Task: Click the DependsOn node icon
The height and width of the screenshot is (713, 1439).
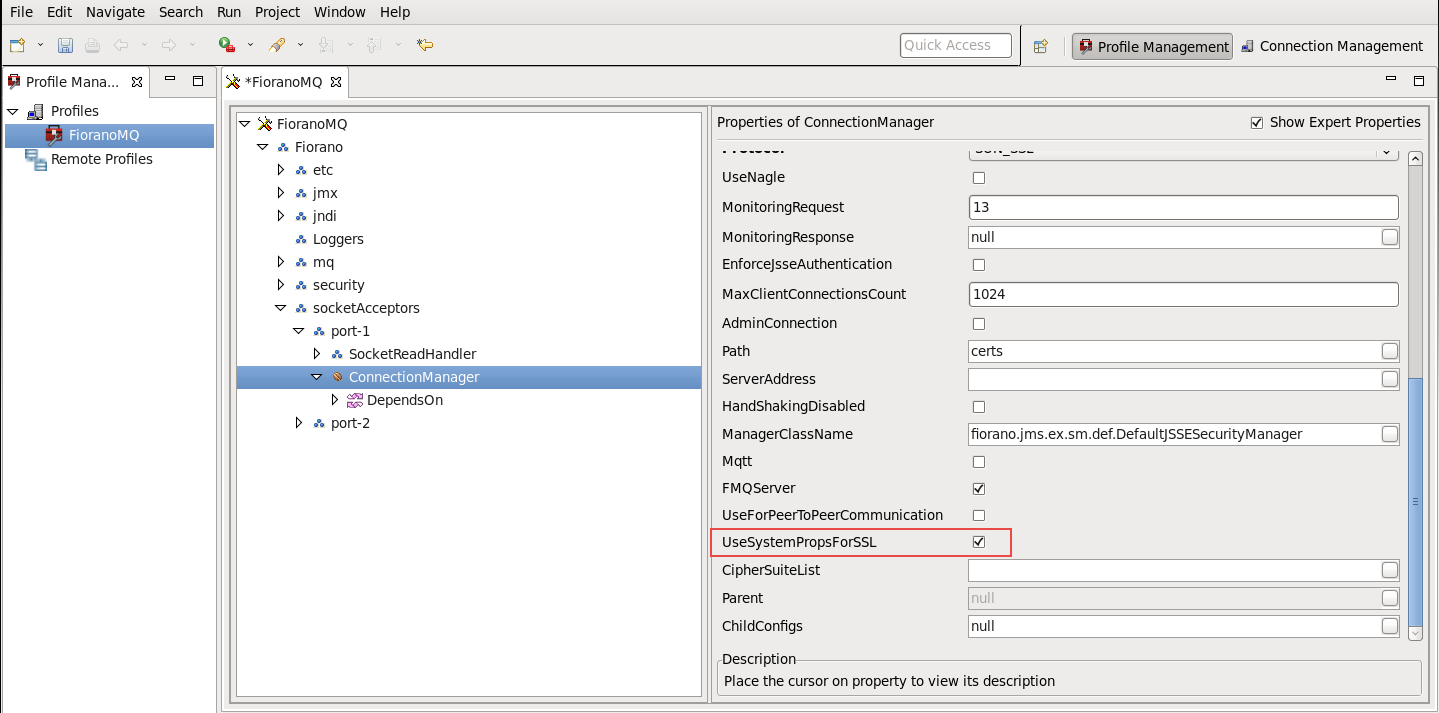Action: point(354,400)
